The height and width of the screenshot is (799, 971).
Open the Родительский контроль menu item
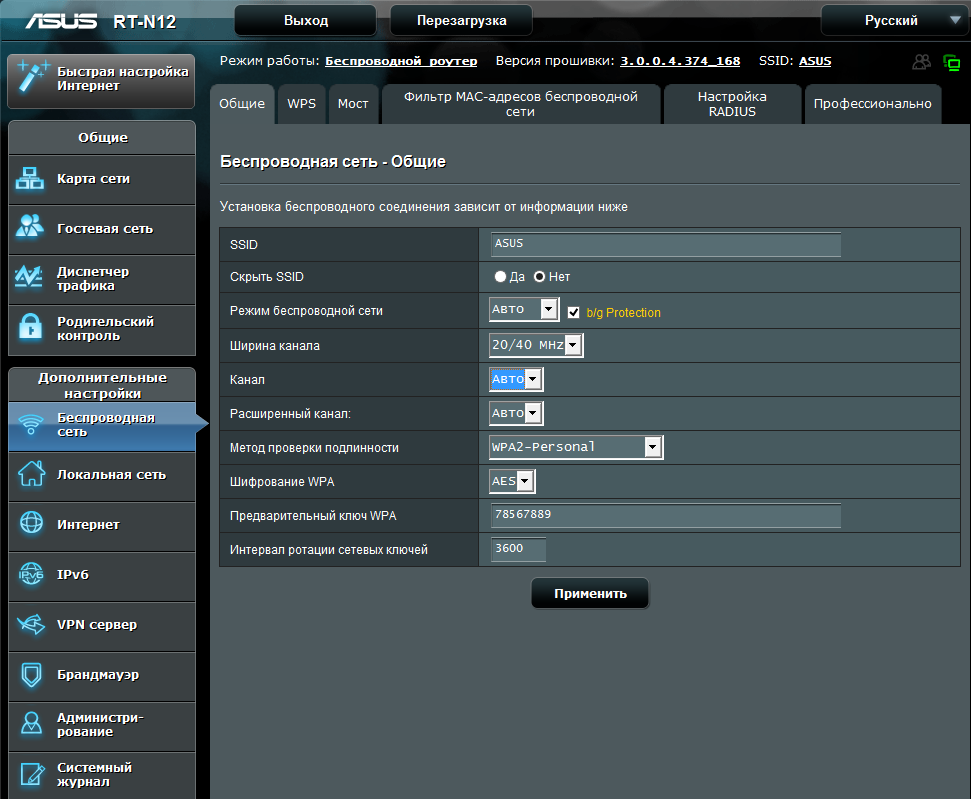[102, 330]
